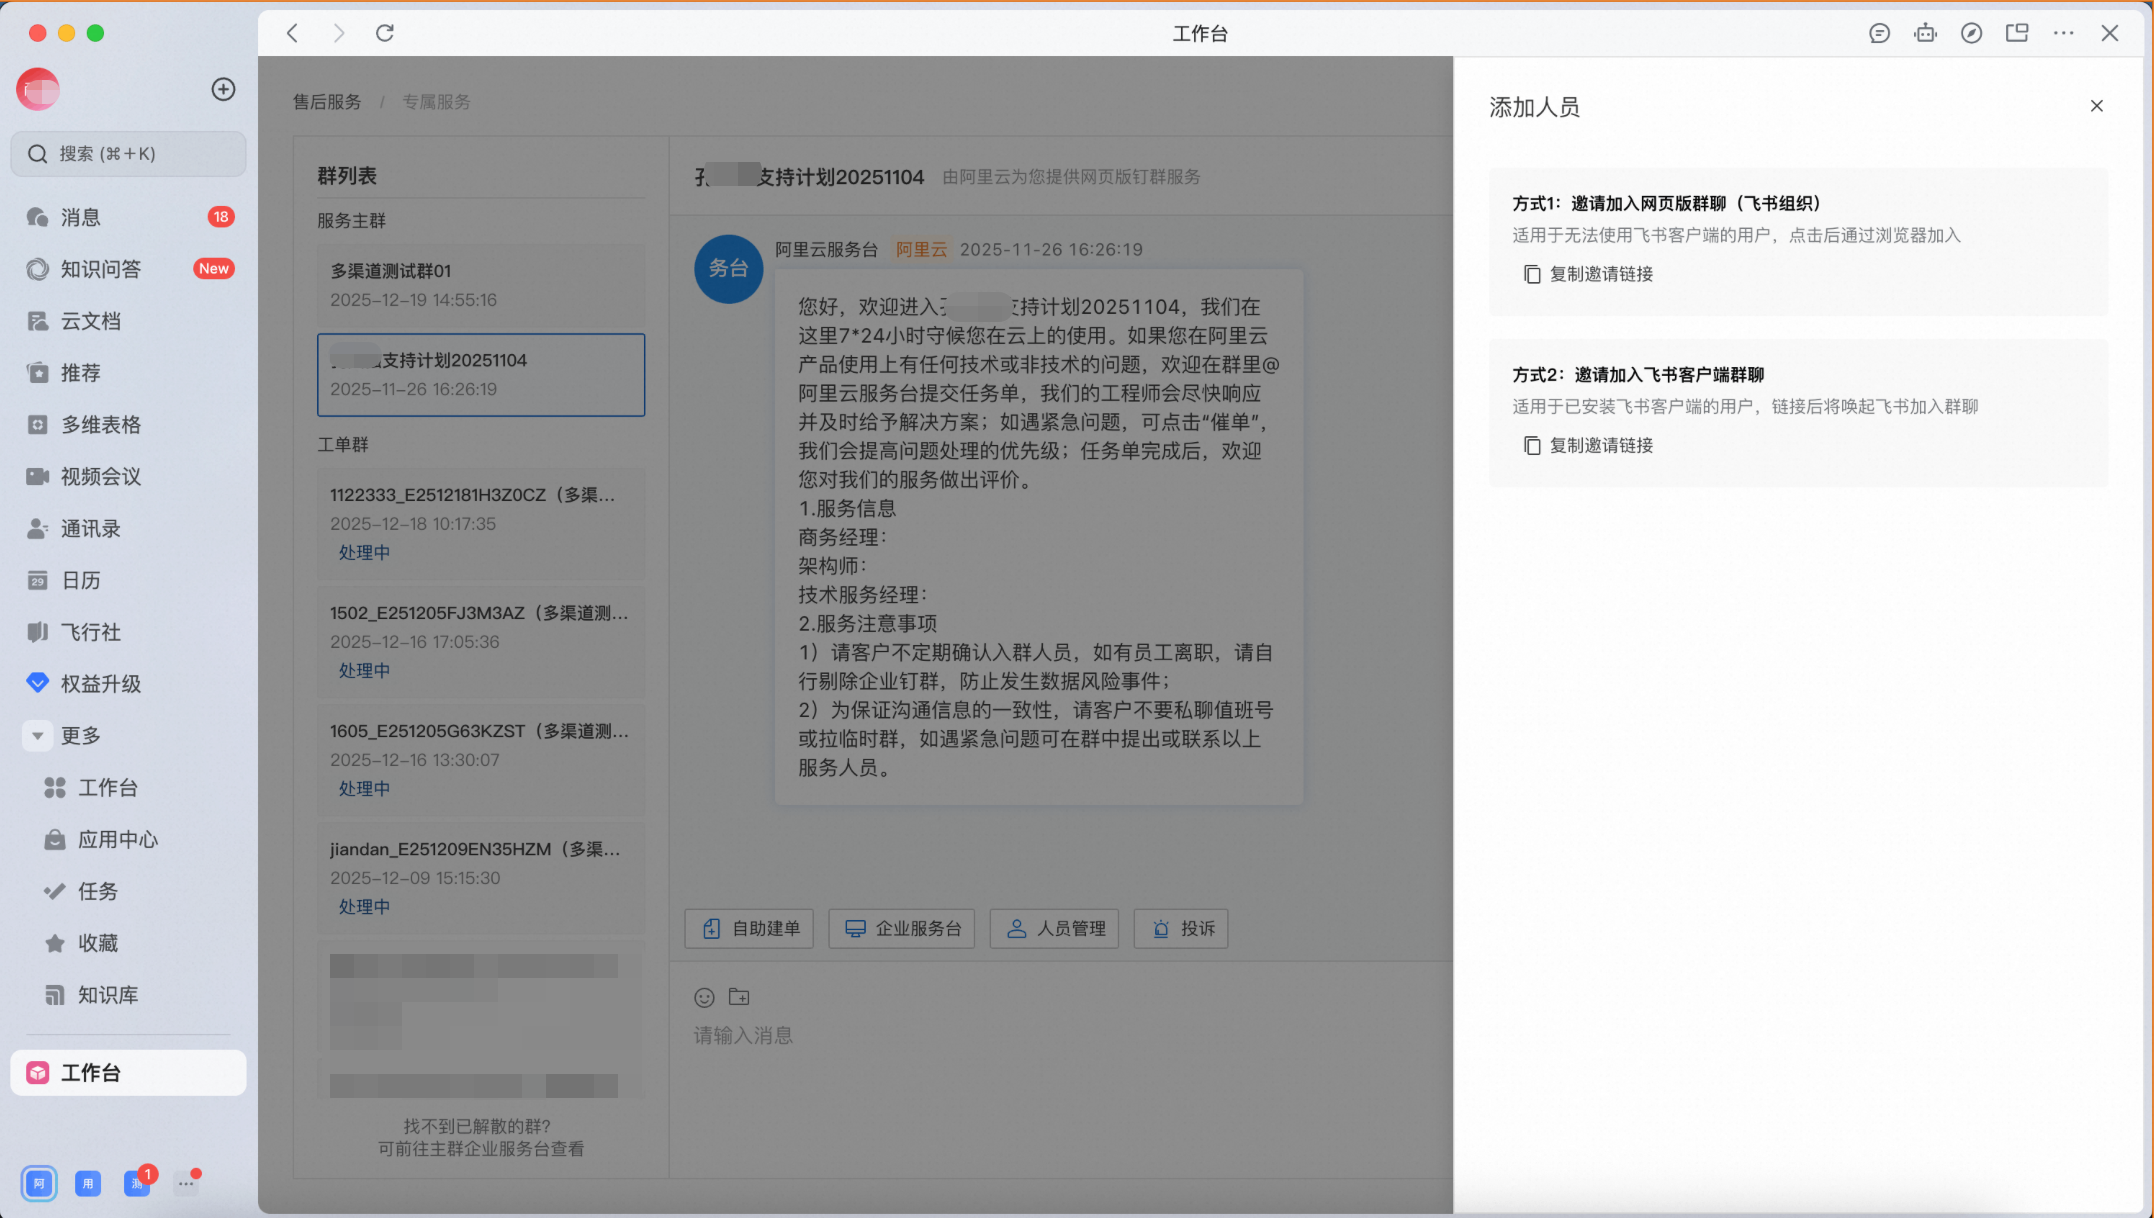The width and height of the screenshot is (2154, 1218).
Task: Click the refresh icon in top toolbar
Action: point(384,33)
